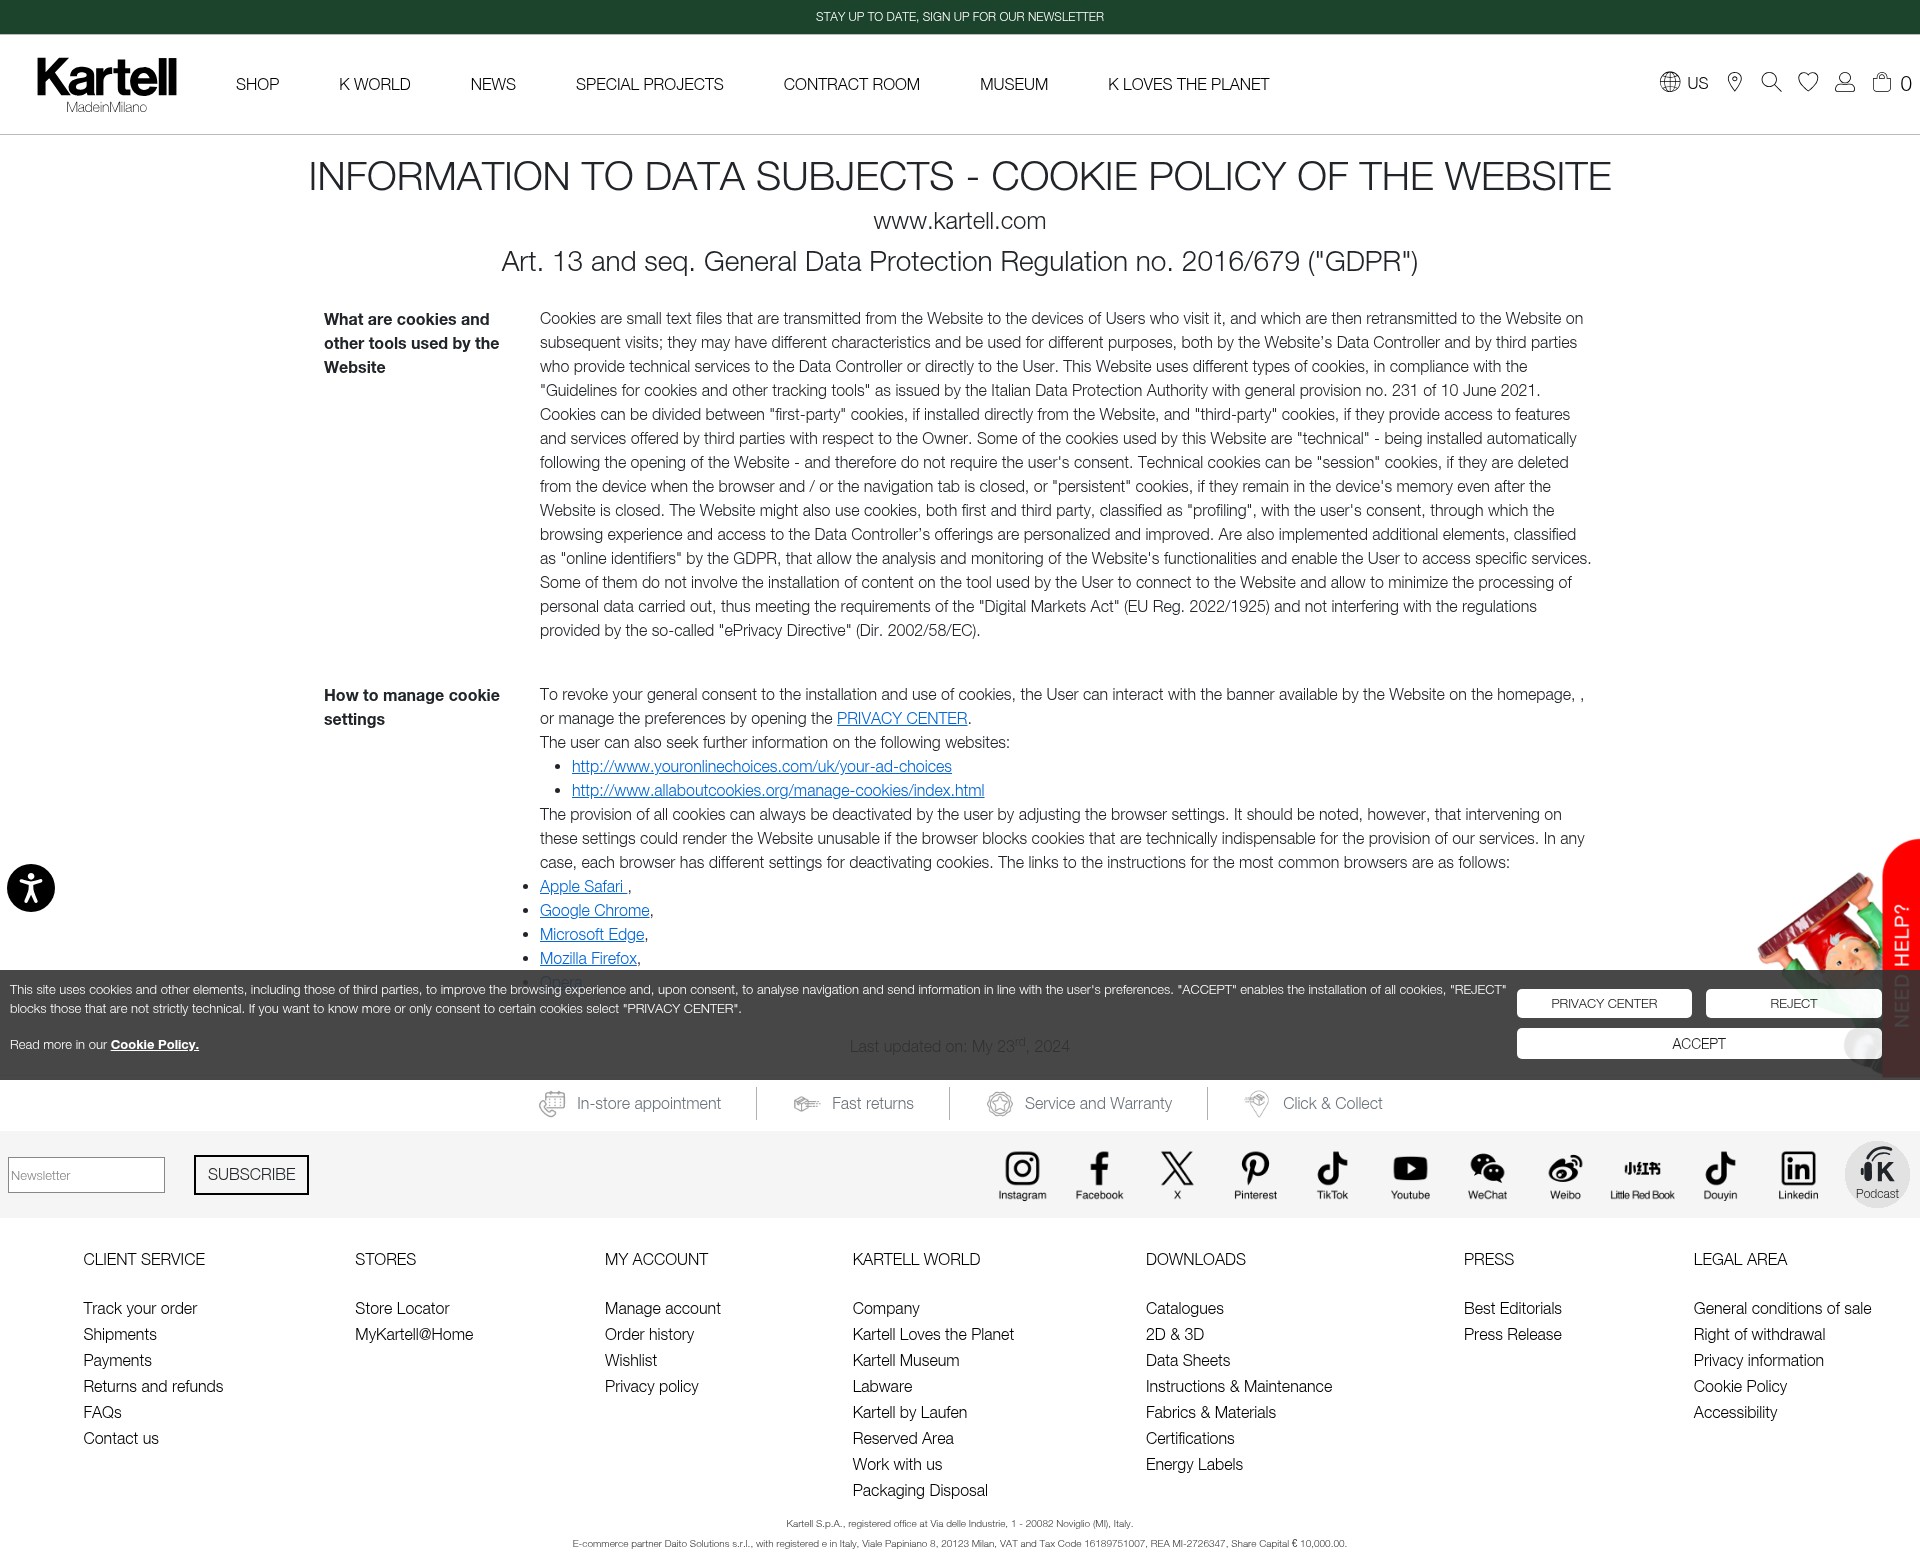Open Microsoft Edge cookie instructions
The image size is (1920, 1565).
coord(592,935)
